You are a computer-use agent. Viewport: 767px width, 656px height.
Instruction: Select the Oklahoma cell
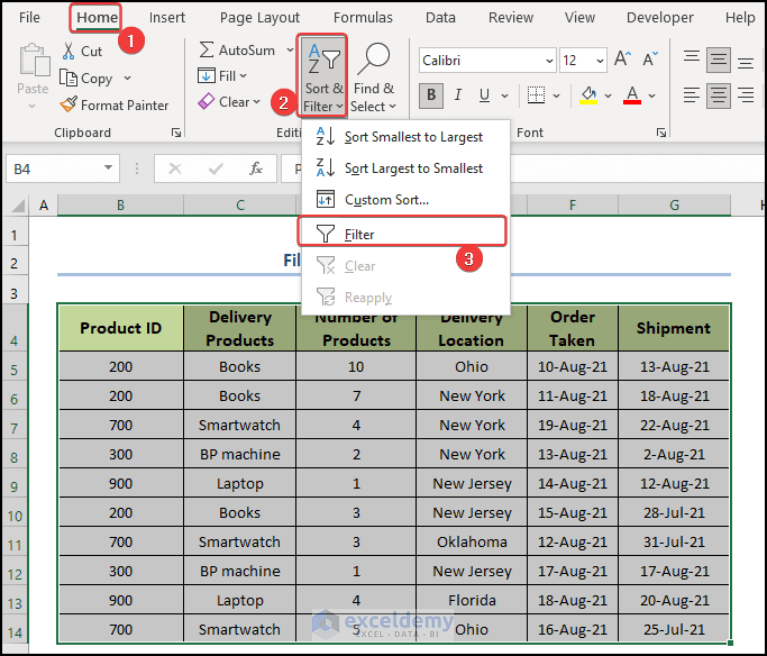tap(472, 542)
